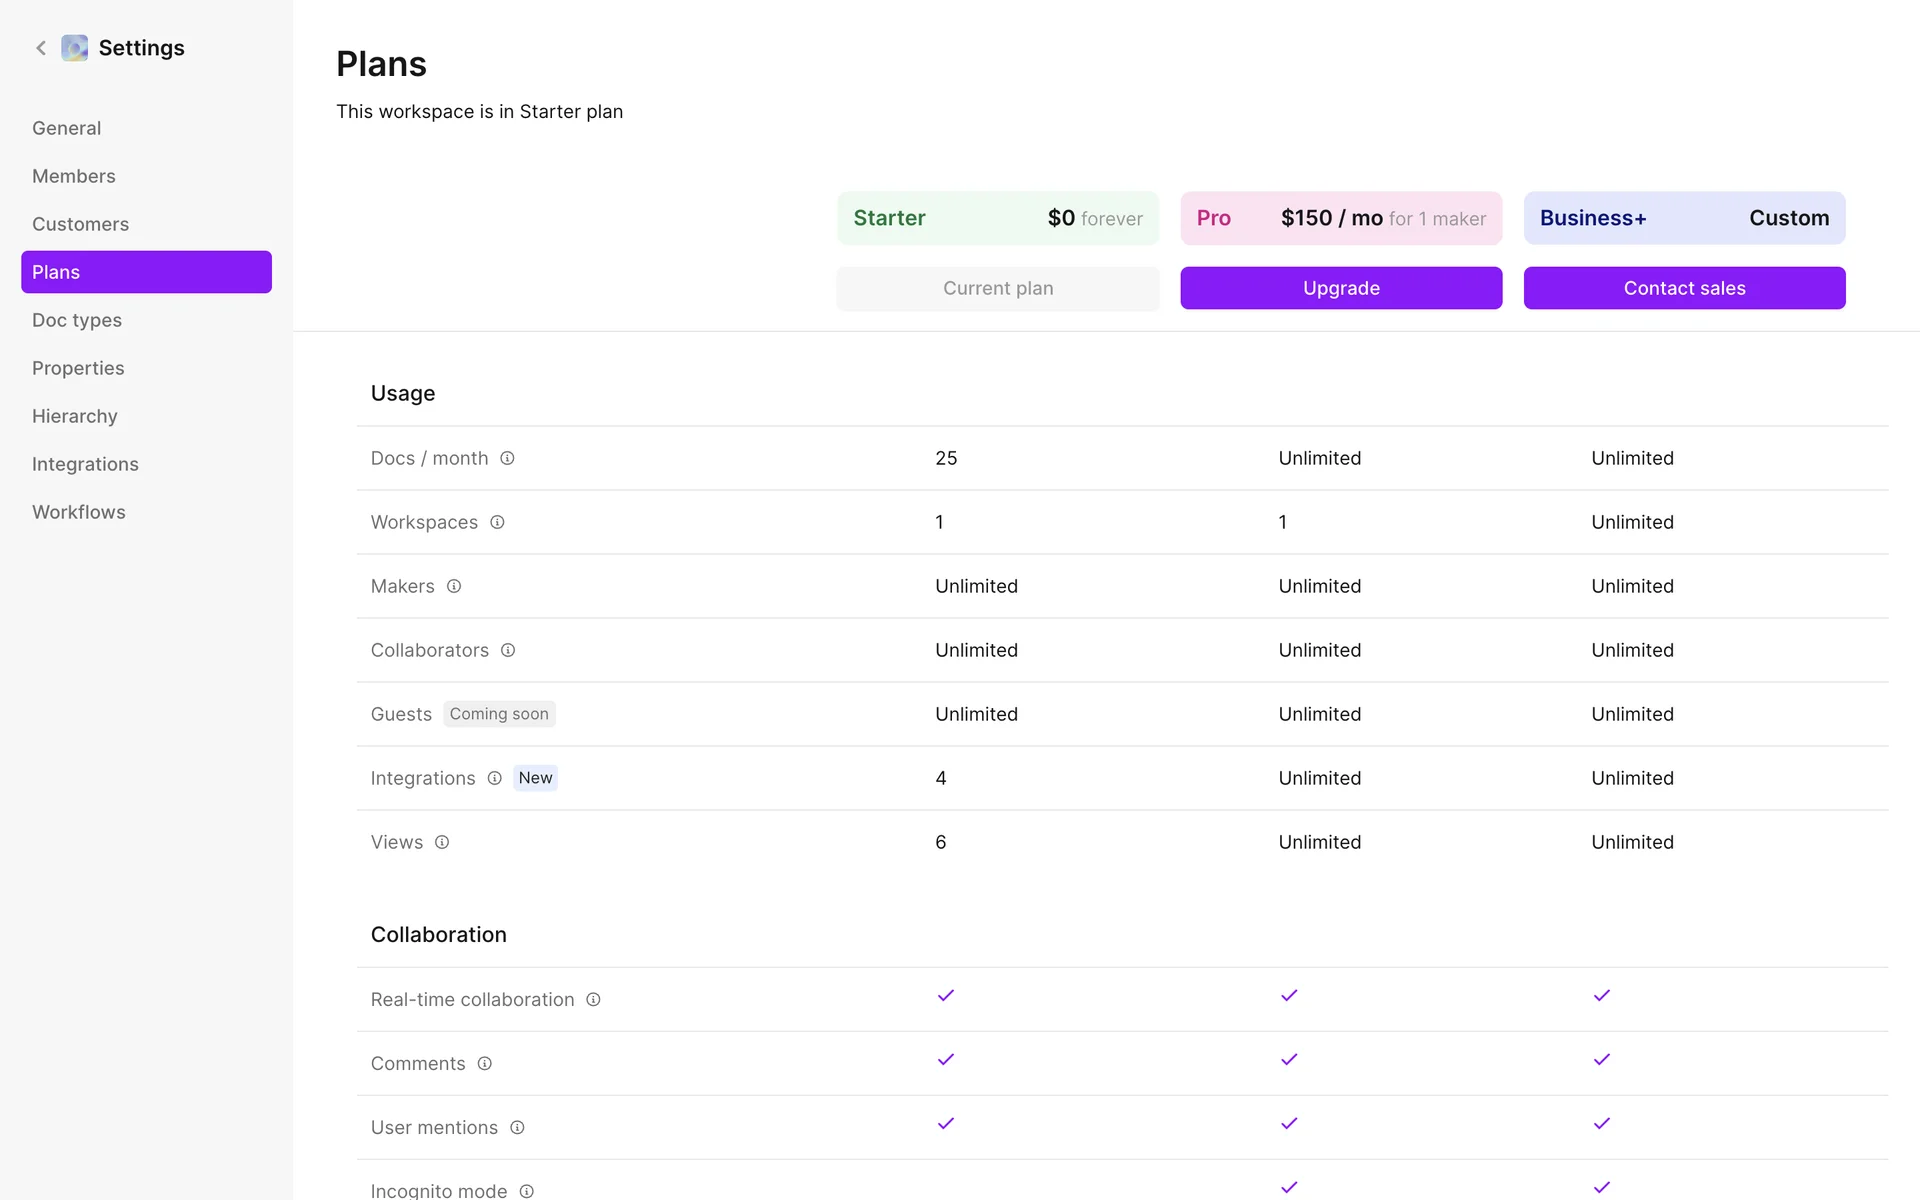1920x1200 pixels.
Task: Click the New badge on Integrations row
Action: (x=535, y=778)
